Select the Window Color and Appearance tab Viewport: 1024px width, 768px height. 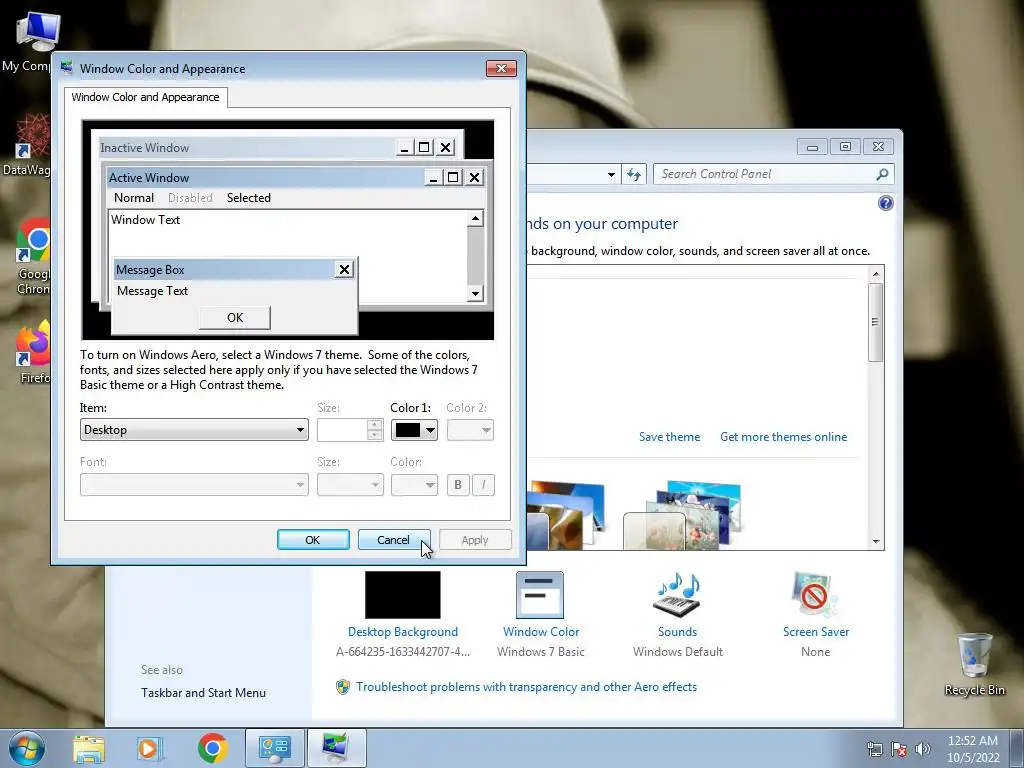(146, 97)
